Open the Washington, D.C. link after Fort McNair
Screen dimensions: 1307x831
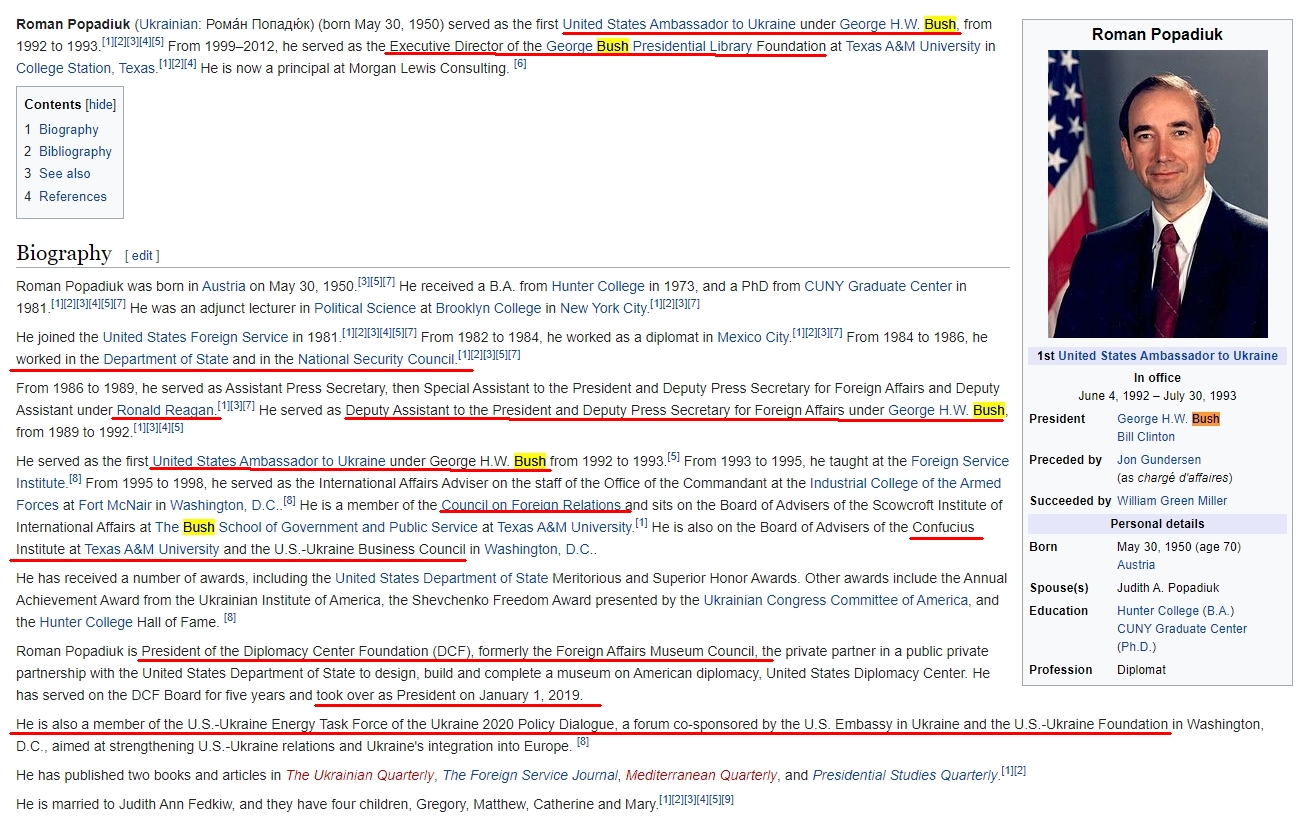(x=225, y=505)
